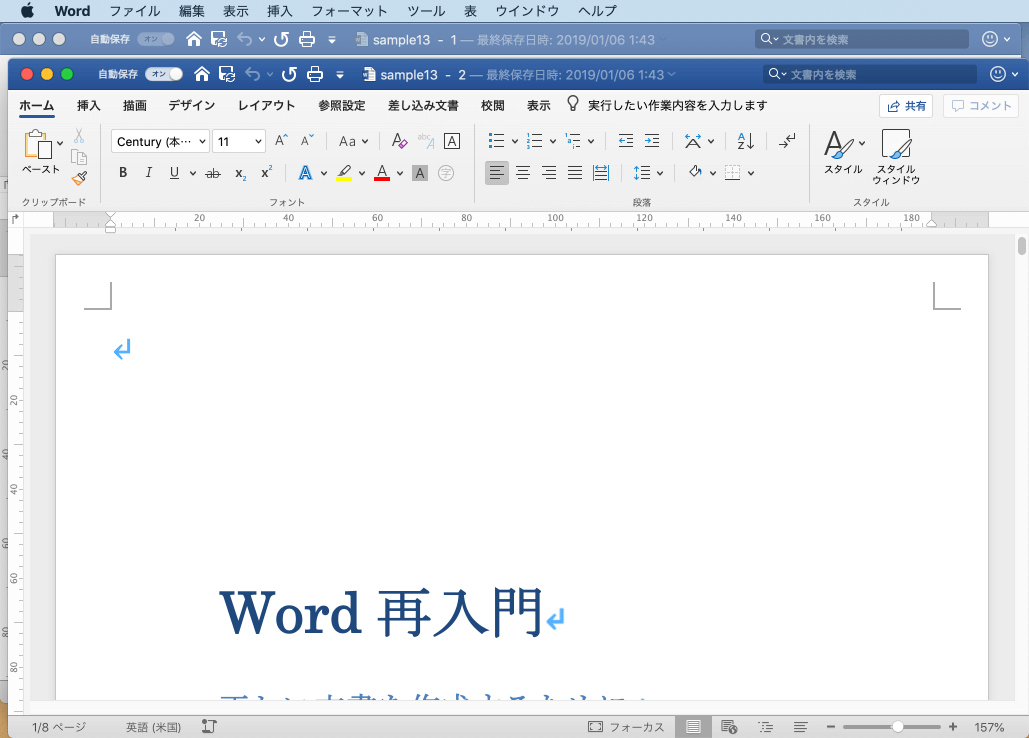Image resolution: width=1029 pixels, height=738 pixels.
Task: Justify the paragraph text
Action: [x=575, y=173]
